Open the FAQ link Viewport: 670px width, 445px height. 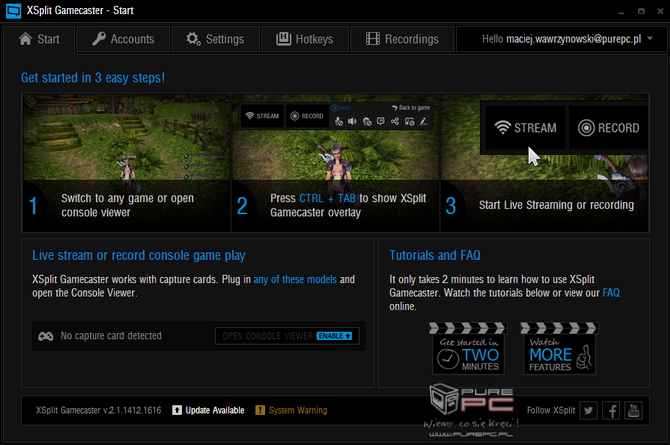pyautogui.click(x=611, y=293)
